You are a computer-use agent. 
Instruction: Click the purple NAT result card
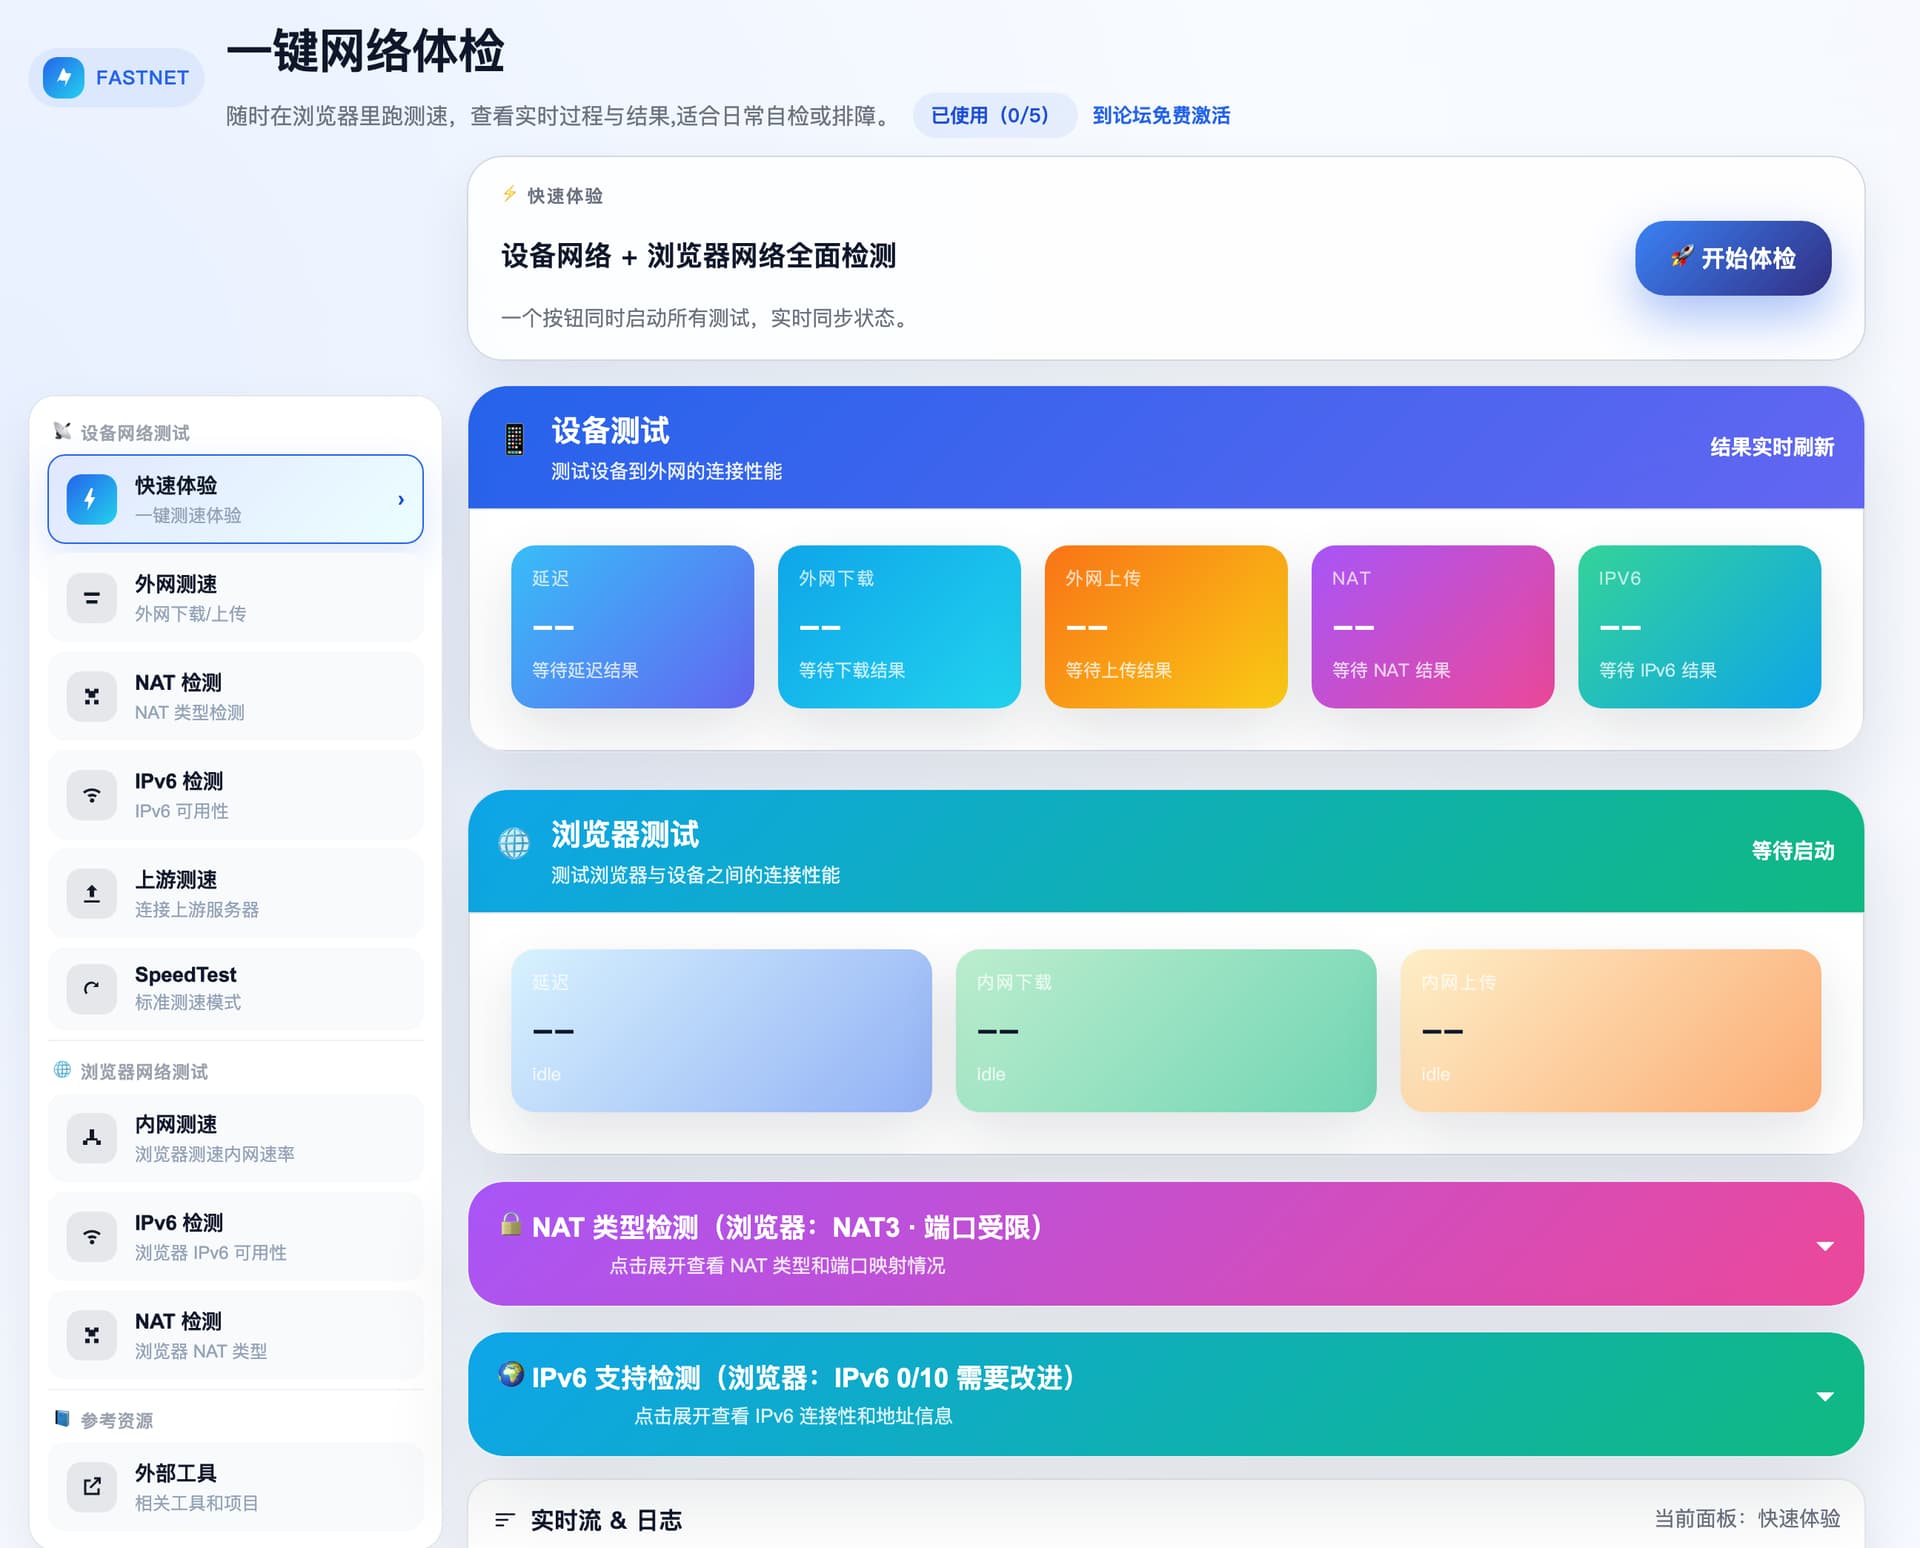pos(1432,626)
